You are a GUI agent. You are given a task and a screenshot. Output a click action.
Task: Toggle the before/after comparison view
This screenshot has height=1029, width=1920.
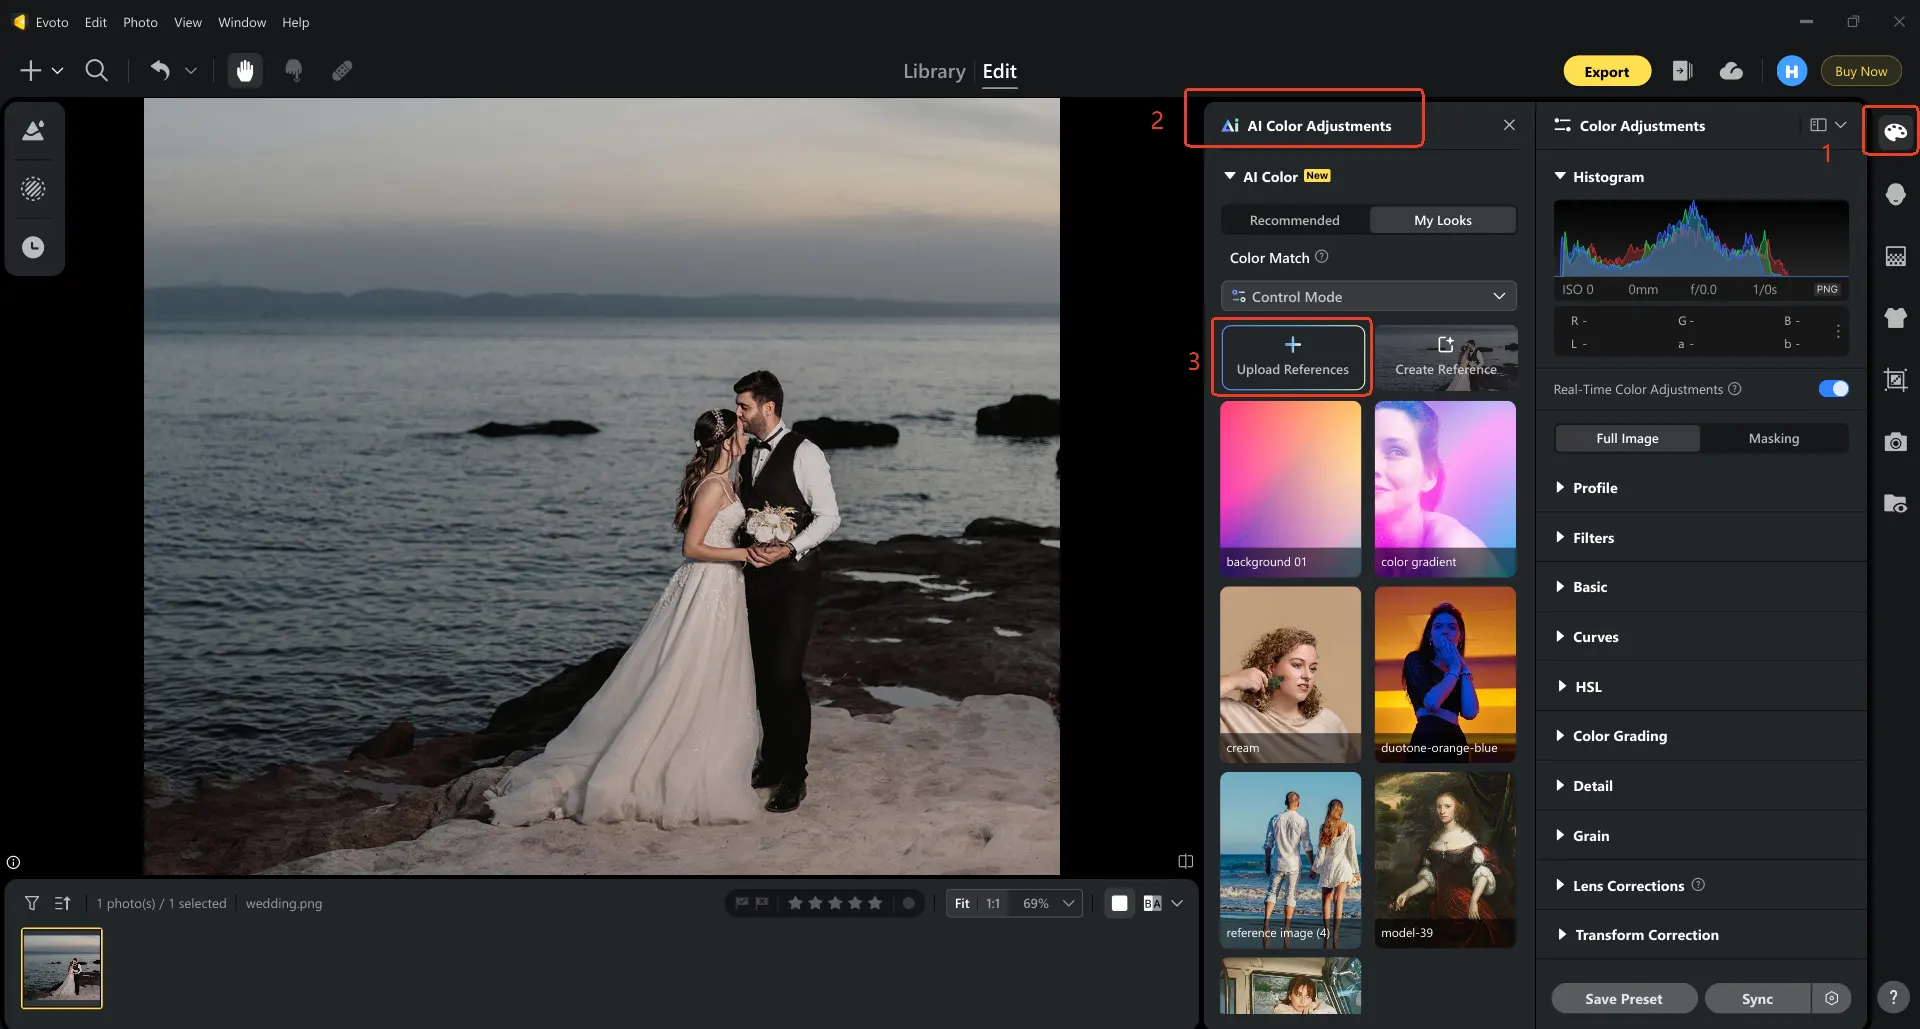click(x=1184, y=861)
